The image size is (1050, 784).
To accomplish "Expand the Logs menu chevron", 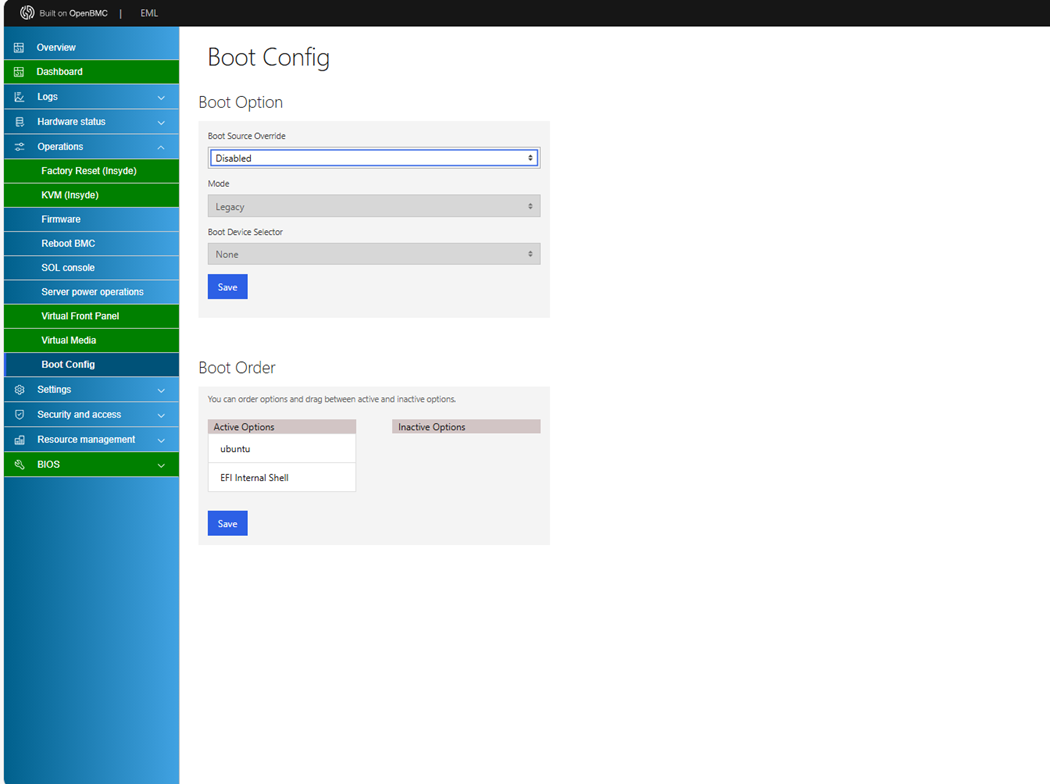I will coord(161,97).
